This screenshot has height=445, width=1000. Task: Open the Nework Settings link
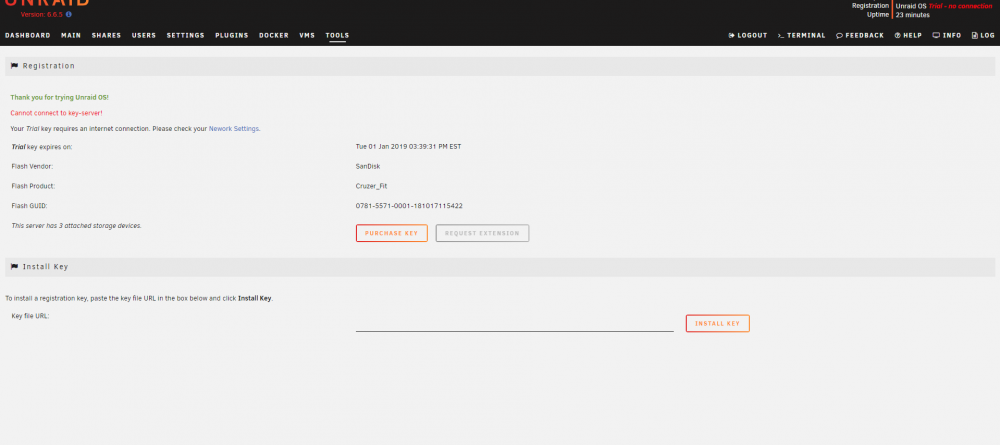click(234, 129)
